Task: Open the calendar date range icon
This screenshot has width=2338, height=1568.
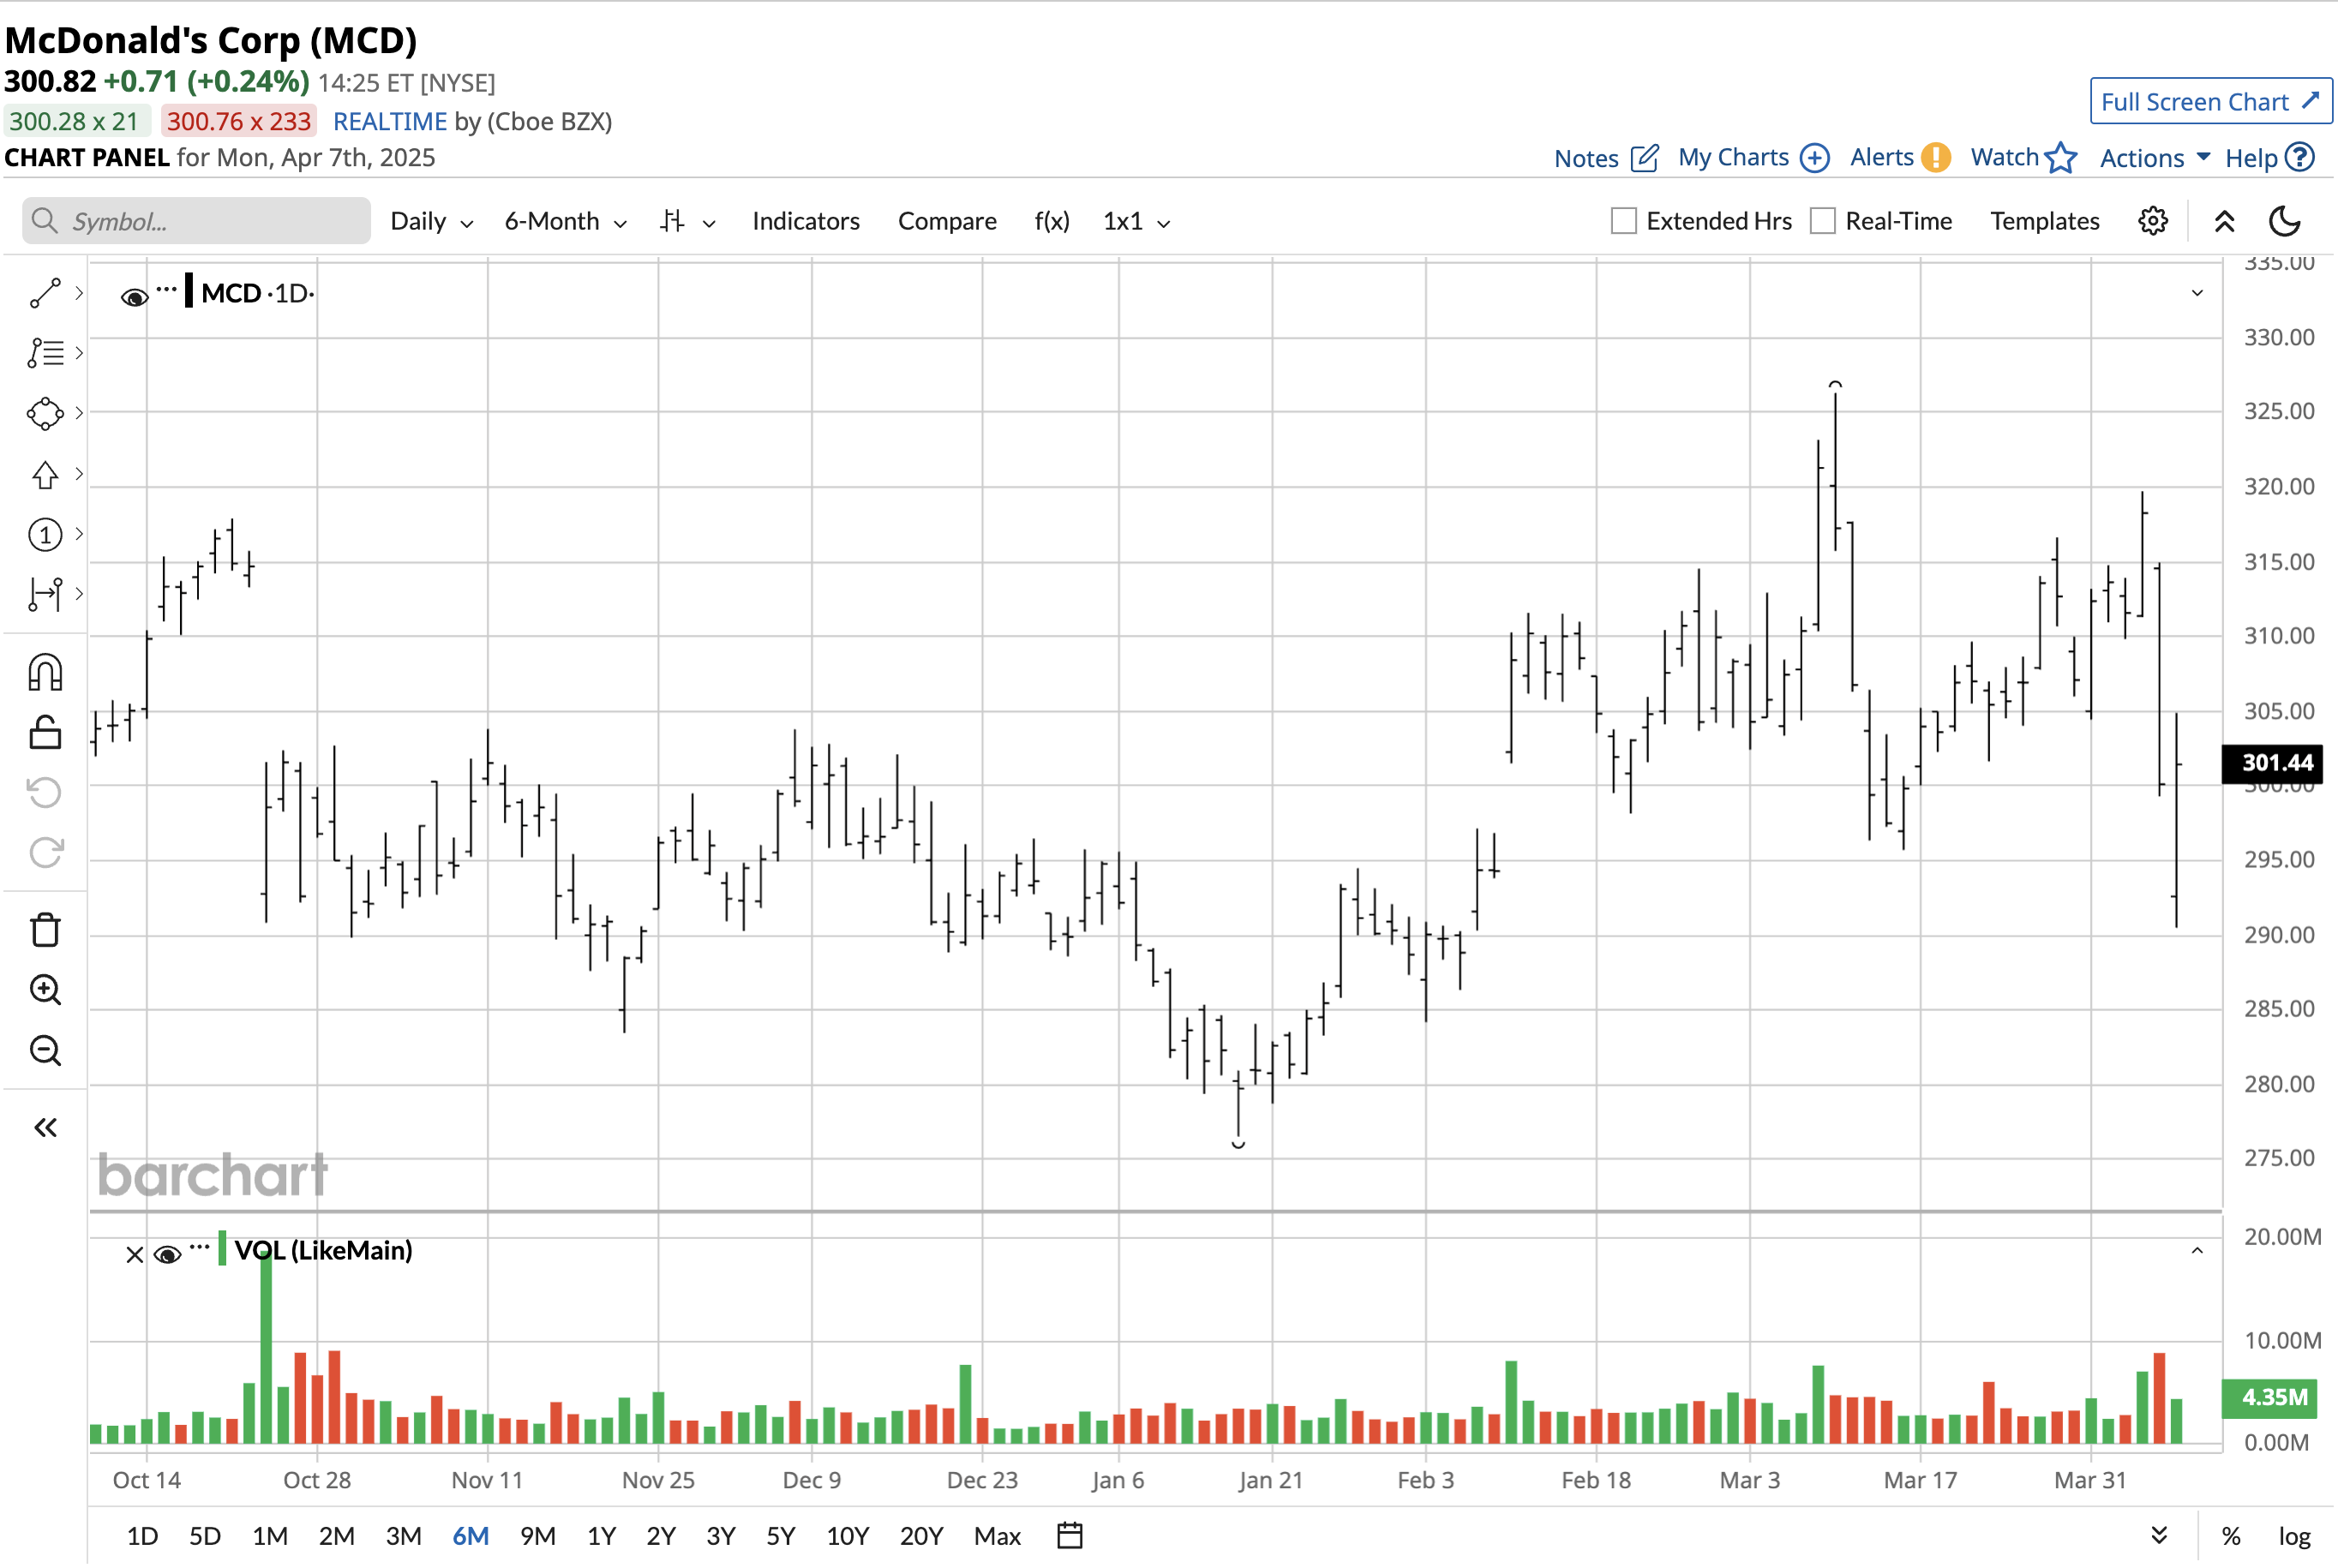Action: (x=1069, y=1535)
